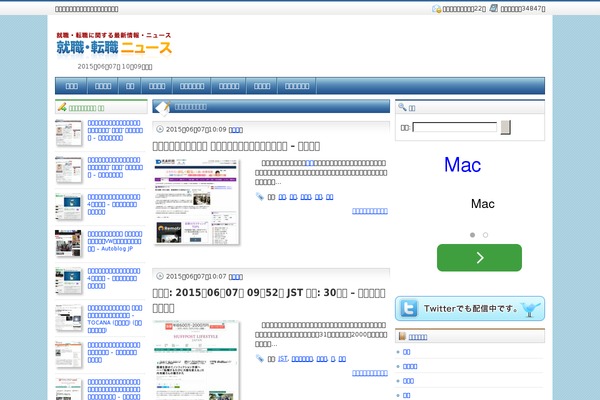This screenshot has height=400, width=600.
Task: Select the second empty carousel dot under Mac
Action: point(485,235)
